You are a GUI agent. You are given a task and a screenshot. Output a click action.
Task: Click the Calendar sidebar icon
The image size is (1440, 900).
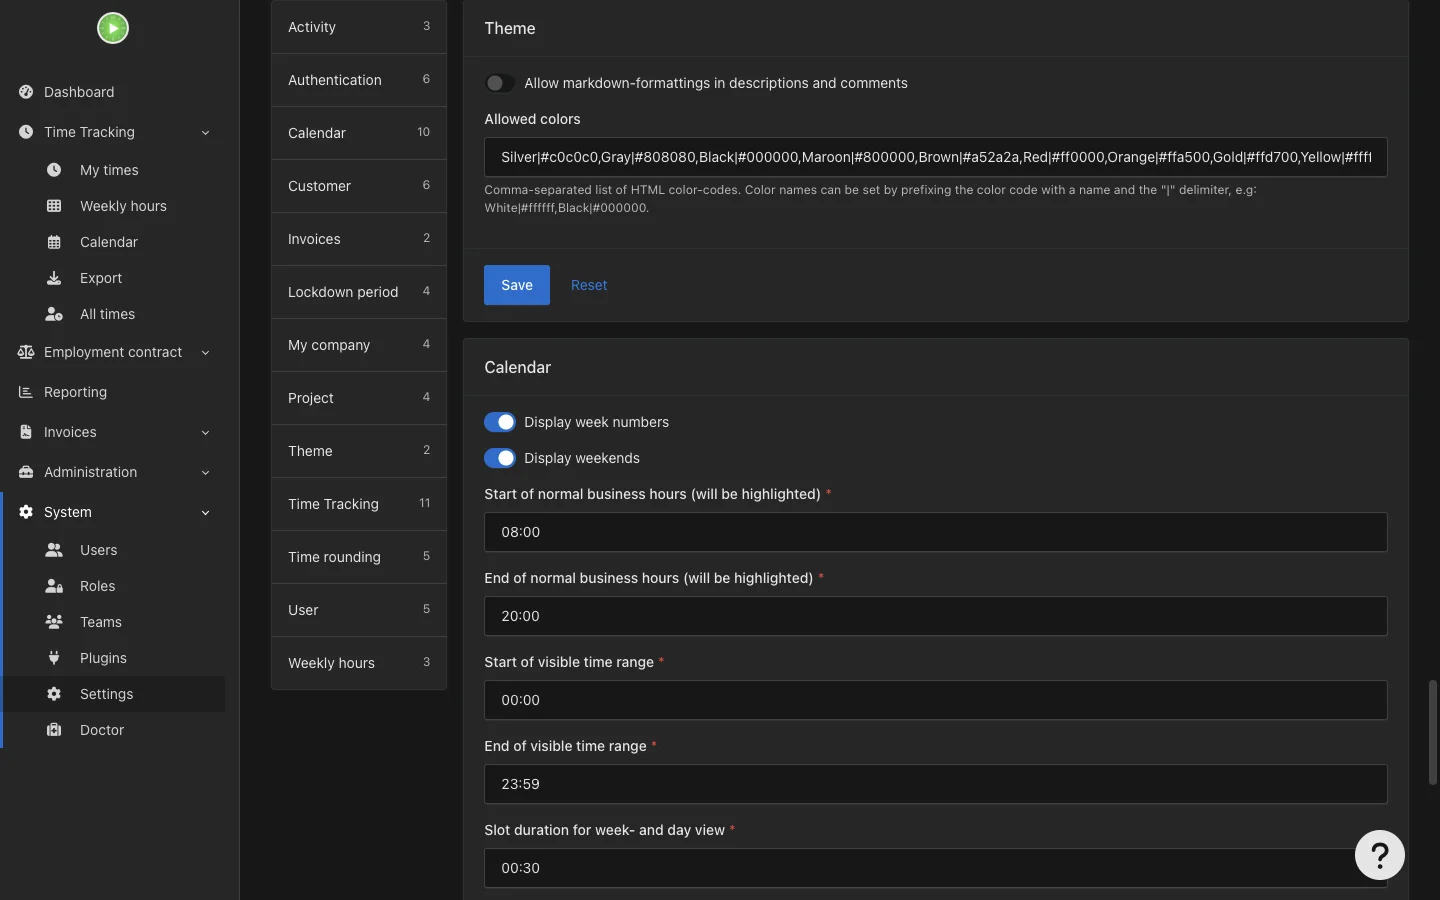54,242
